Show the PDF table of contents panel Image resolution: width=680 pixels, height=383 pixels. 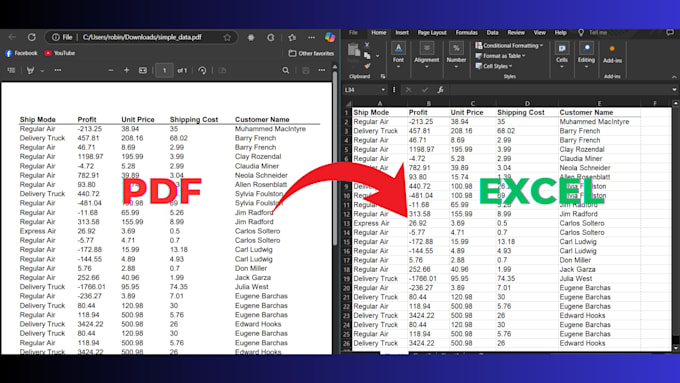[11, 70]
